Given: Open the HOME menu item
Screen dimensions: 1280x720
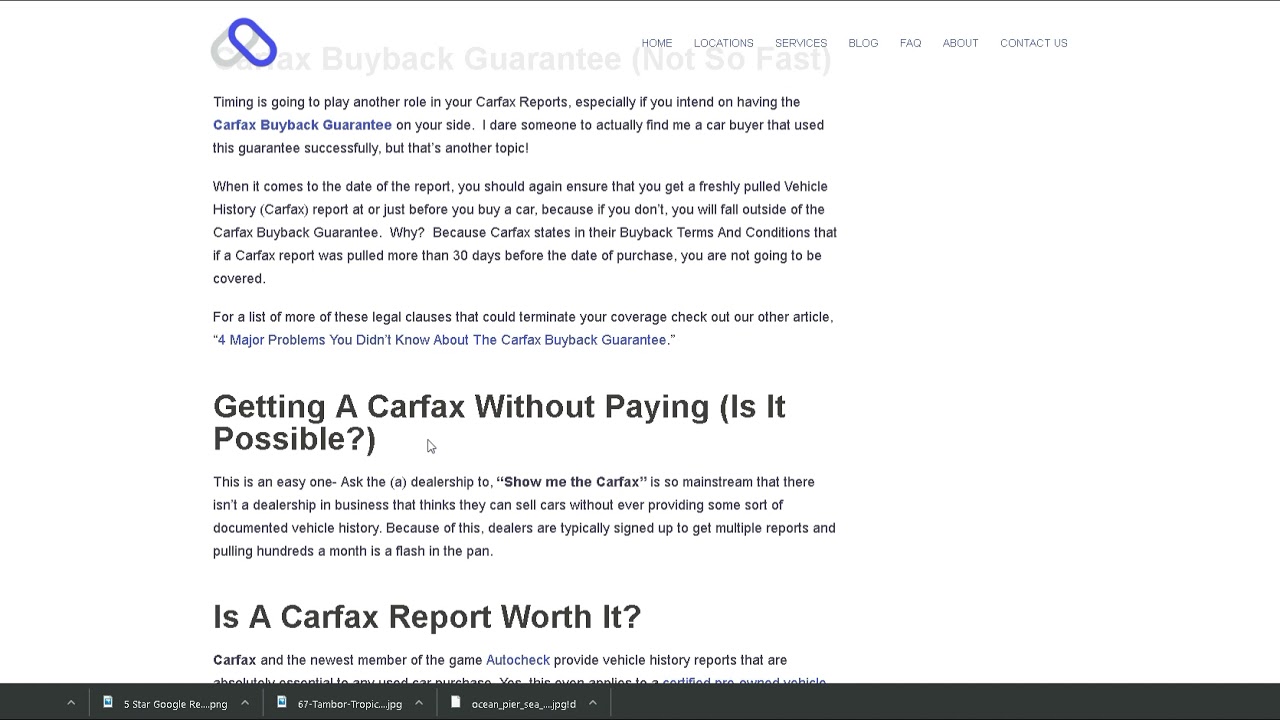Looking at the screenshot, I should (x=657, y=43).
